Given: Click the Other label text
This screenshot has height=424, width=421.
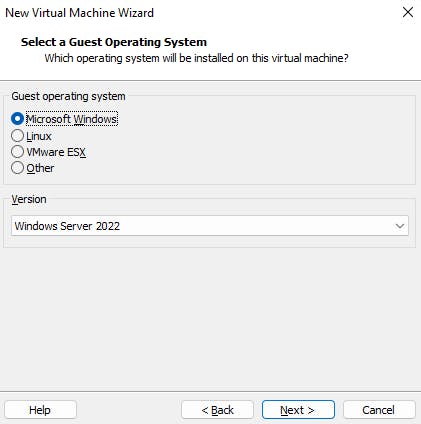Looking at the screenshot, I should click(x=40, y=168).
